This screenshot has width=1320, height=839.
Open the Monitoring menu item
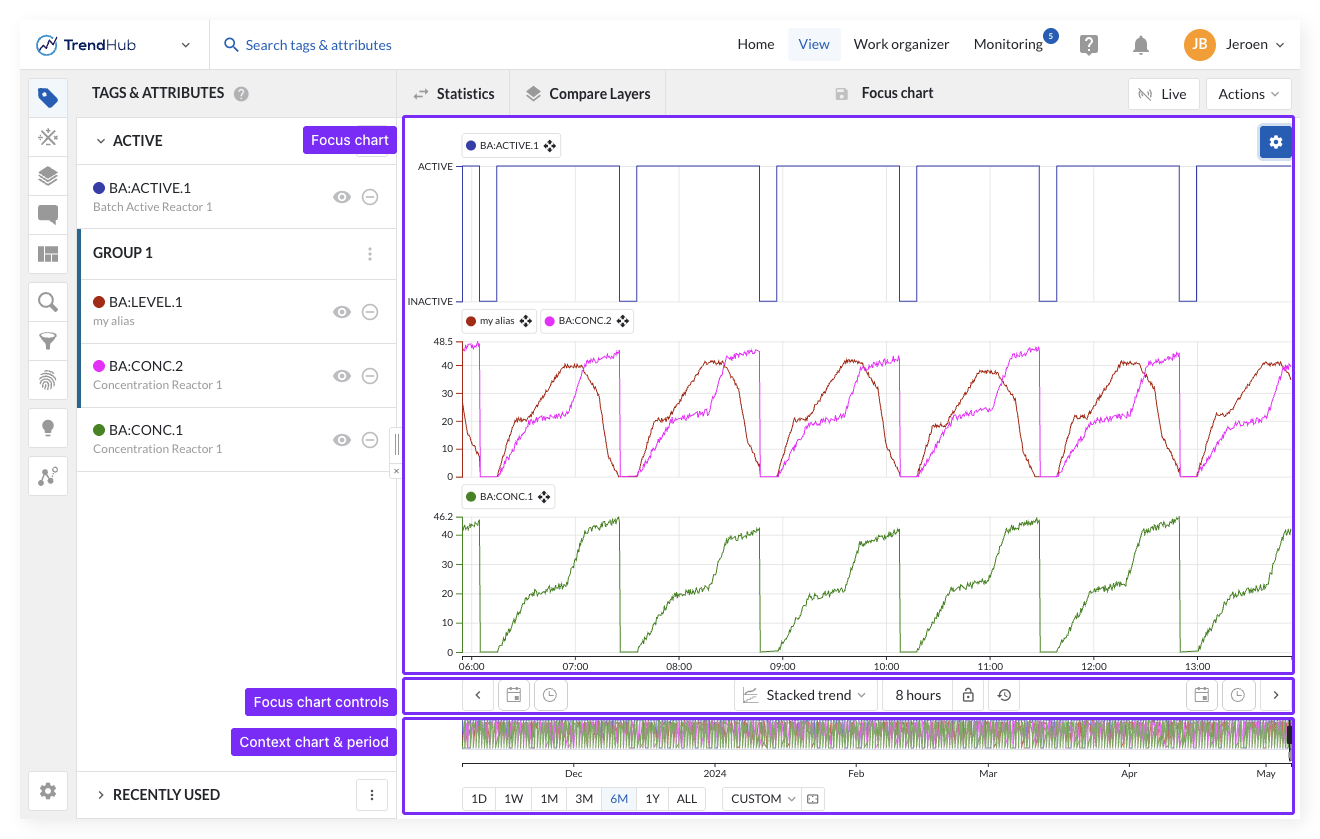tap(1008, 44)
